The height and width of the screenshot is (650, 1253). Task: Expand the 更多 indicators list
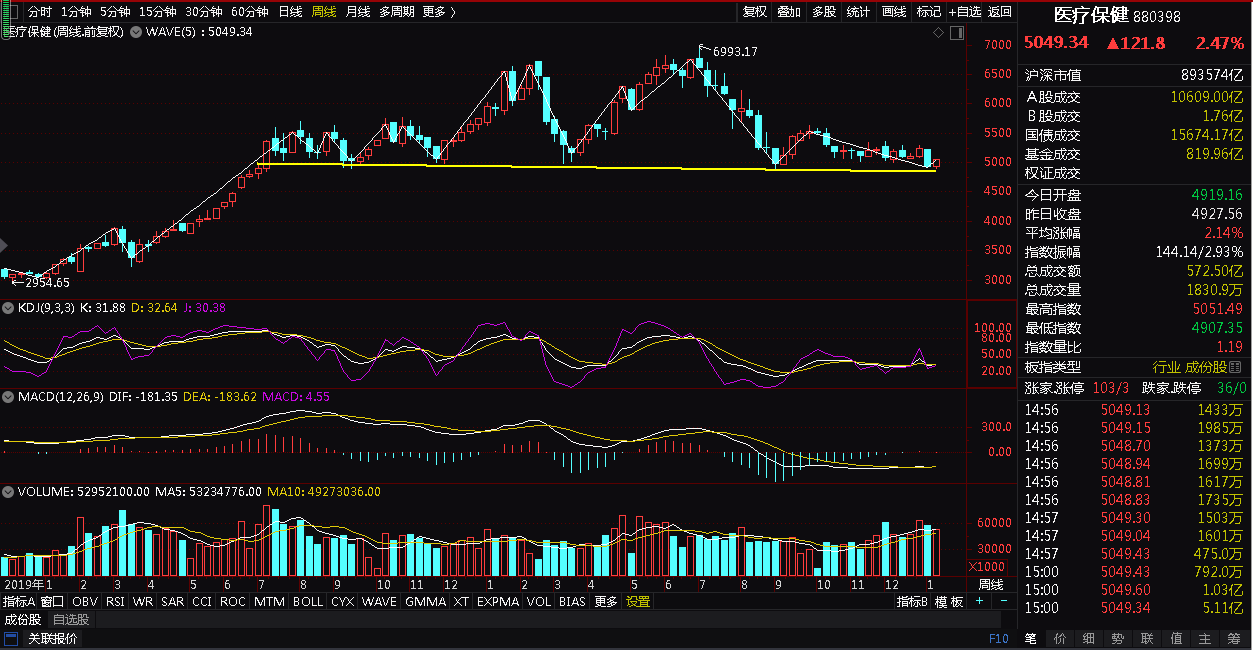point(605,601)
